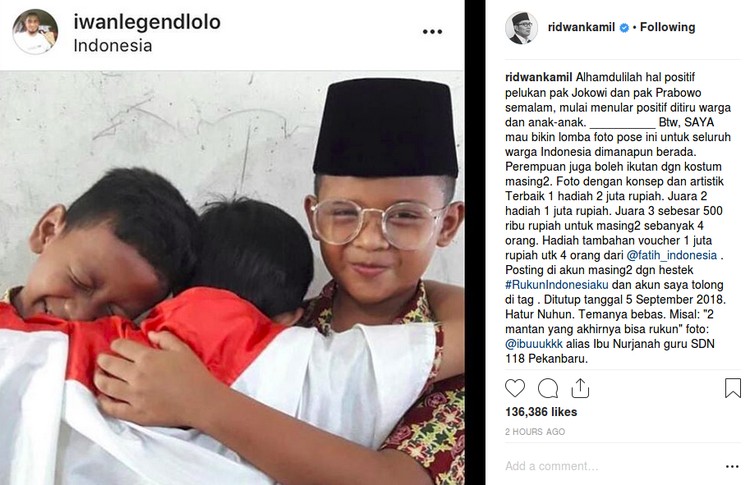Open comment options with the three-dot icon

732,466
